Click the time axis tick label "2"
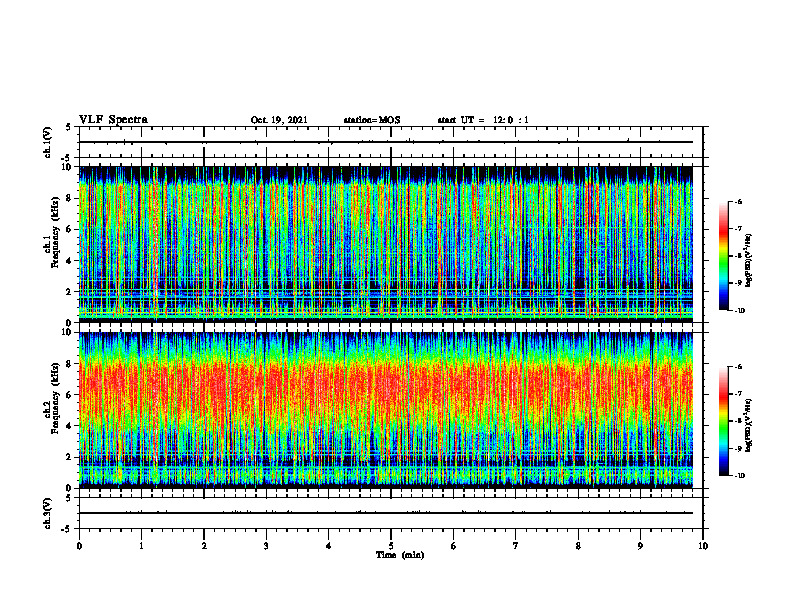The height and width of the screenshot is (612, 792). click(x=204, y=546)
